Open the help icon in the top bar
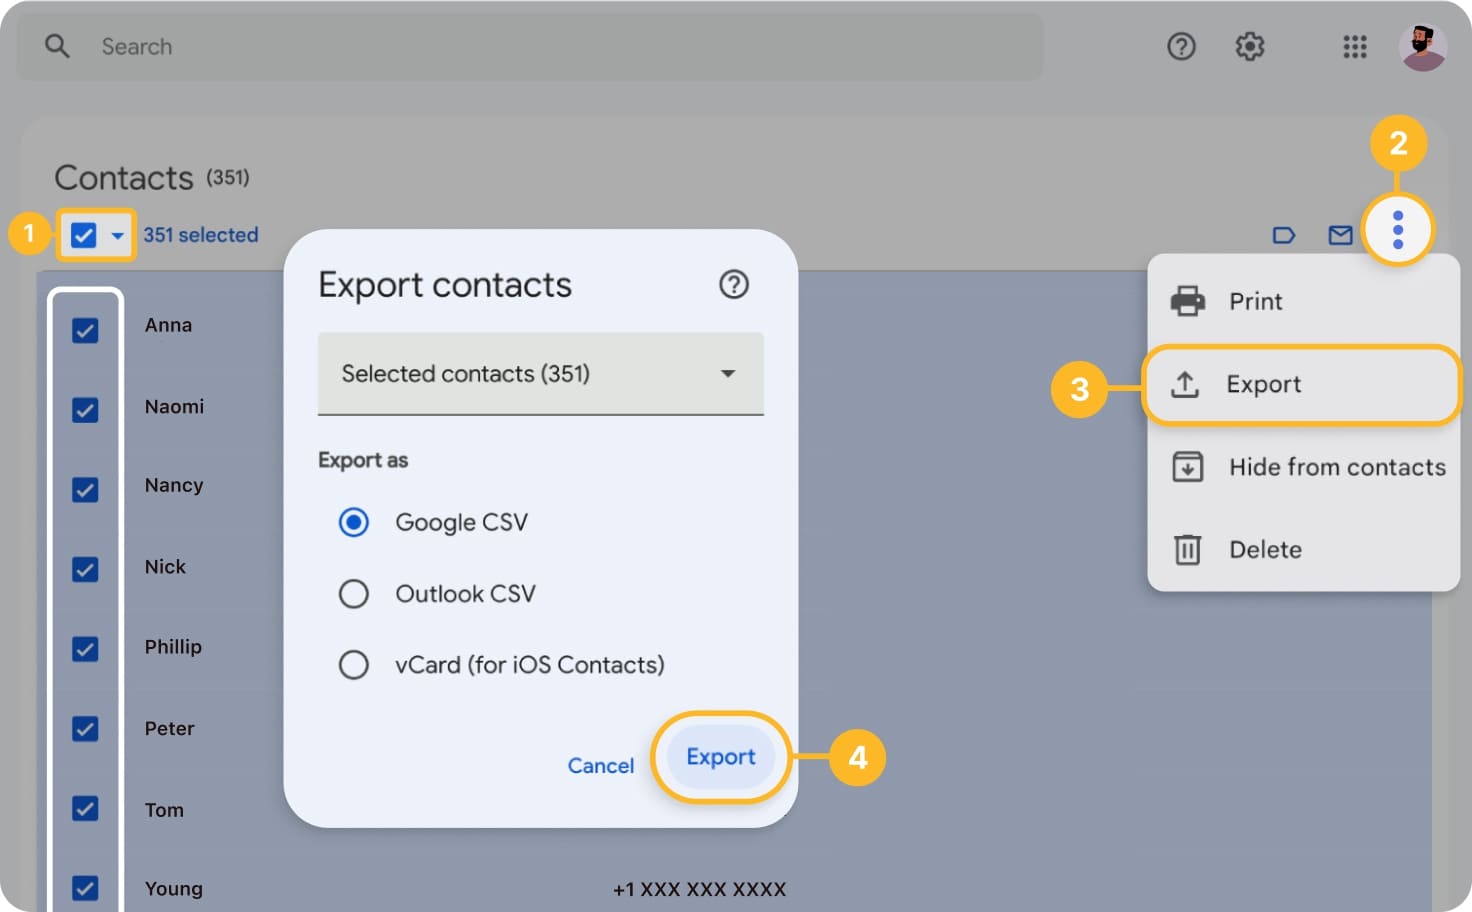Viewport: 1472px width, 912px height. coord(1181,46)
